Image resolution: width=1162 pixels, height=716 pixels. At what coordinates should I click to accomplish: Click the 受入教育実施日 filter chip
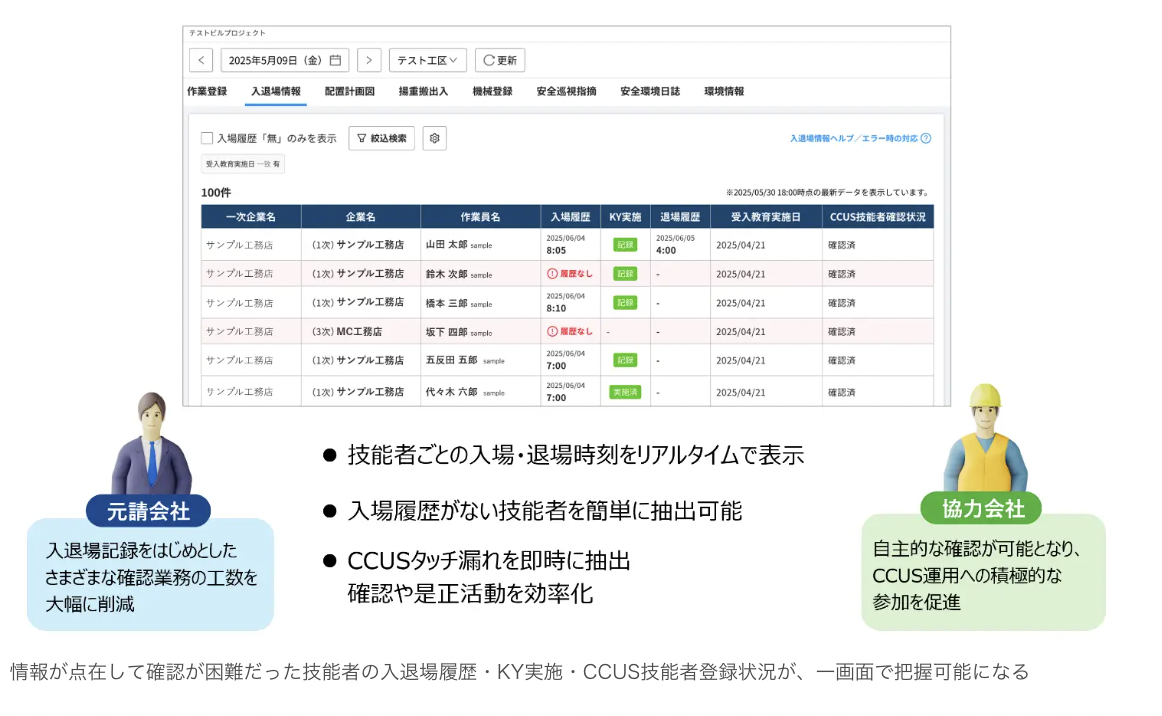243,163
